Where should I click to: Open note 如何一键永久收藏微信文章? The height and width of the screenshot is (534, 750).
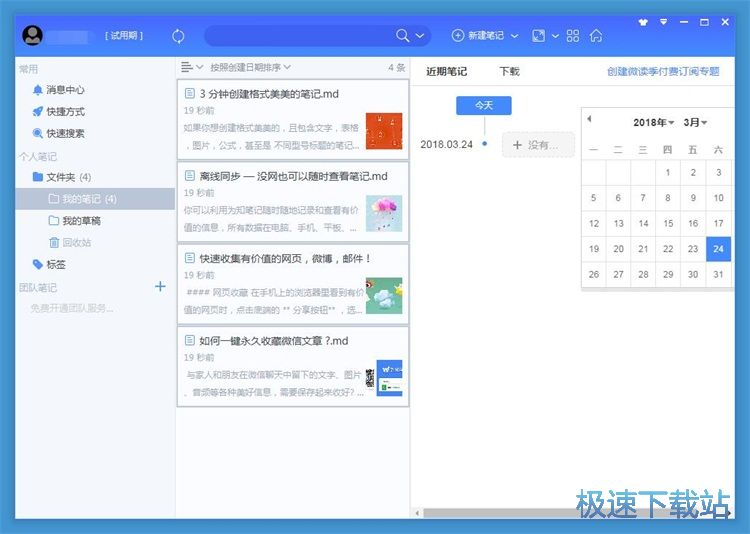pyautogui.click(x=272, y=341)
